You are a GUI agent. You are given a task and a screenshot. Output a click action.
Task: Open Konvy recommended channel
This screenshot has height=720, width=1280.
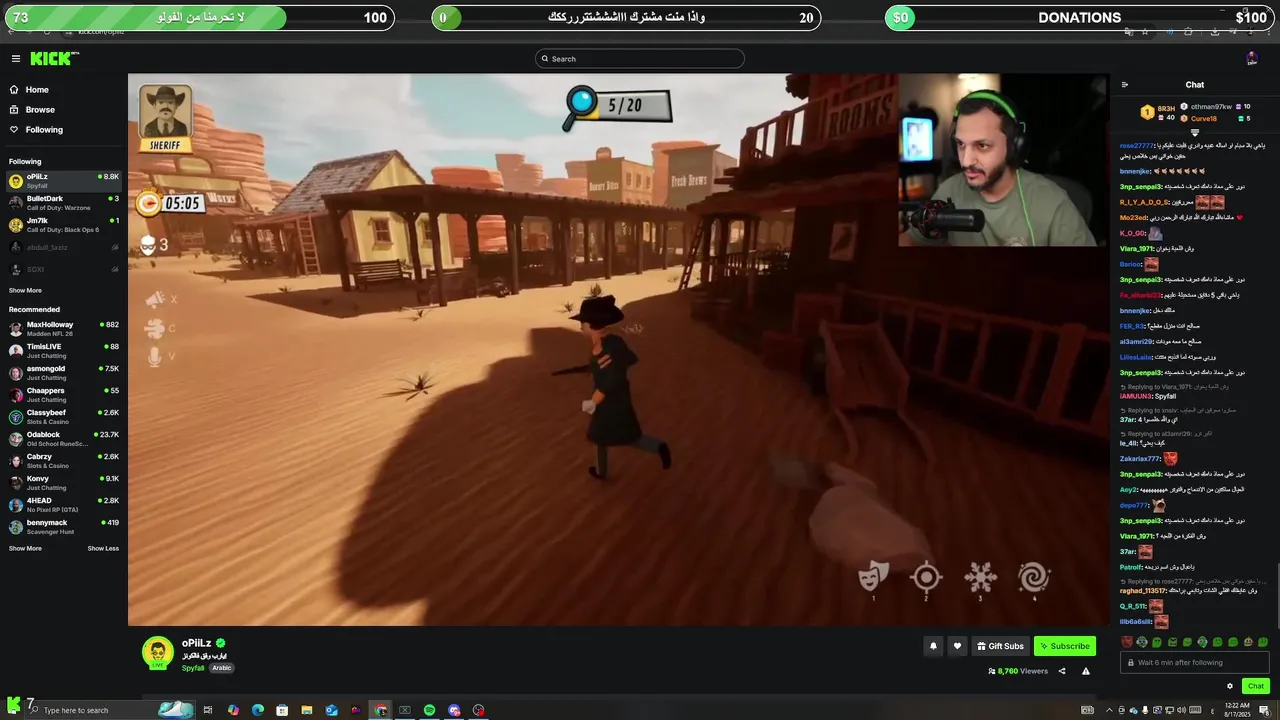point(64,483)
